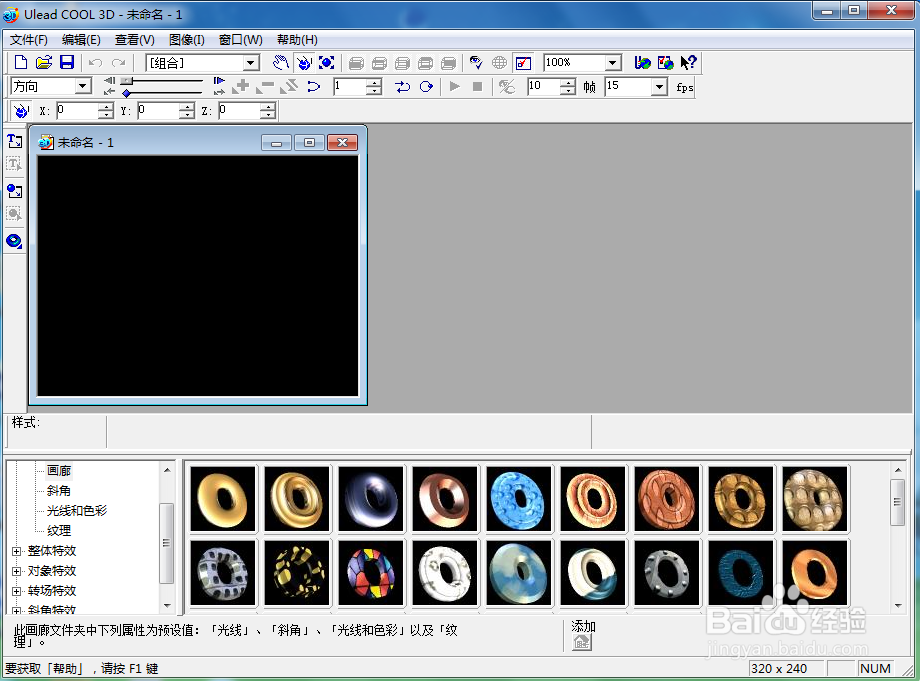The image size is (920, 681).
Task: Choose the plain gold torus thumbnail
Action: tap(223, 499)
